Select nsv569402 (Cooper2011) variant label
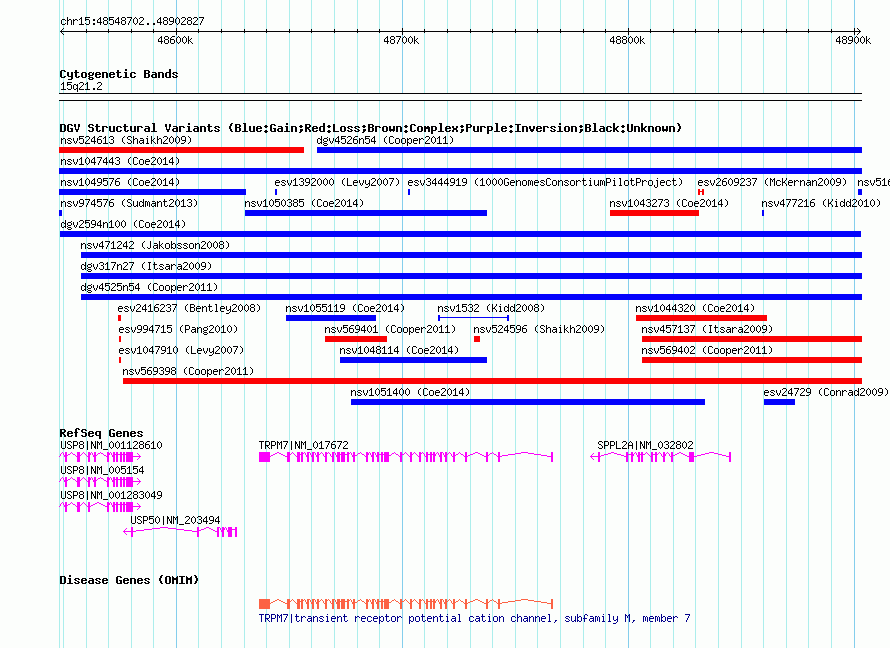Image resolution: width=890 pixels, height=648 pixels. point(707,350)
